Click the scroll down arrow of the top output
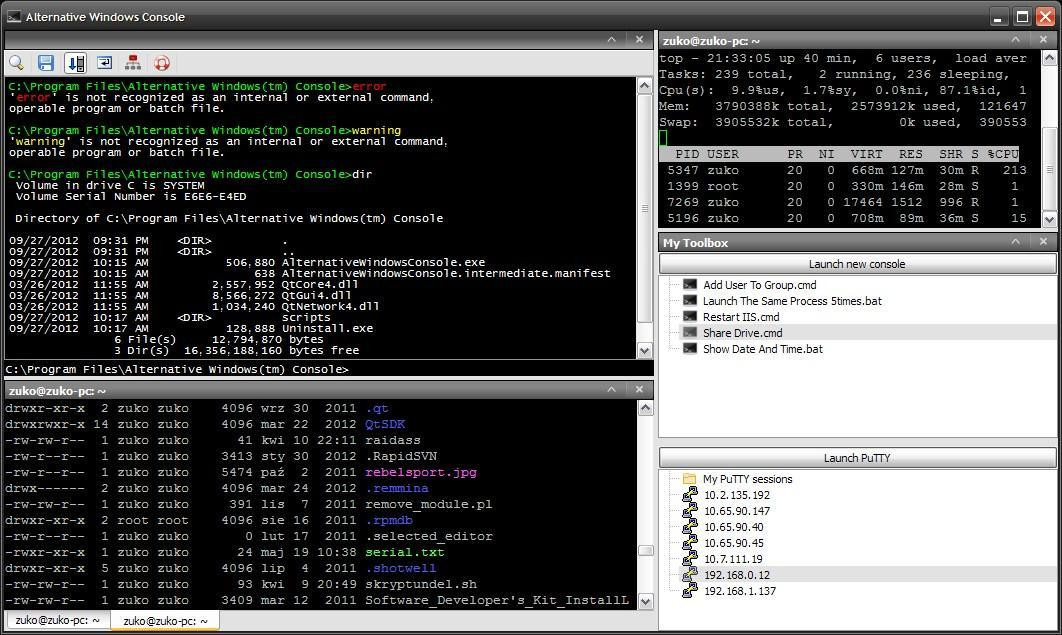This screenshot has width=1062, height=635. 1049,219
